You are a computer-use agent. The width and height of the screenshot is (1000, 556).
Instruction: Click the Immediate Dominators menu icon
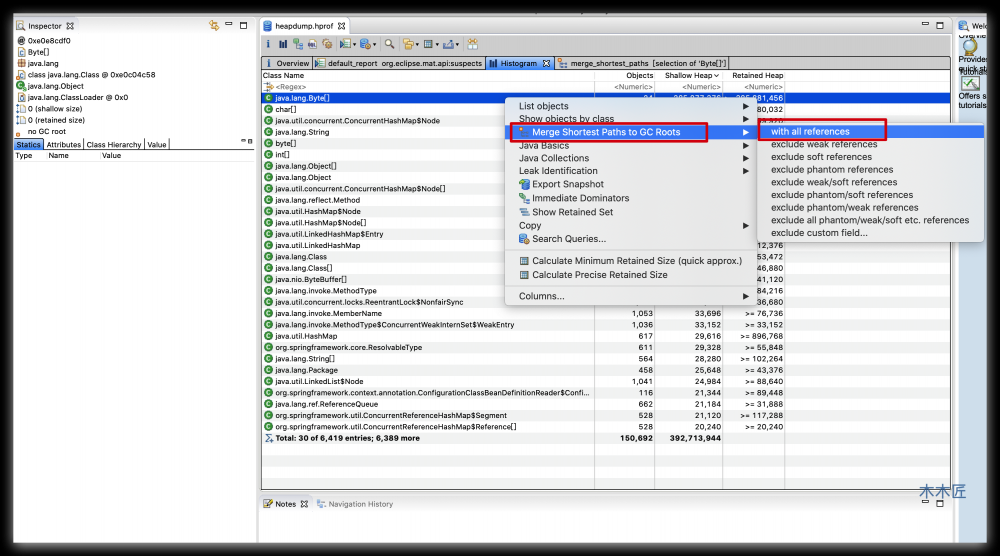tap(524, 198)
